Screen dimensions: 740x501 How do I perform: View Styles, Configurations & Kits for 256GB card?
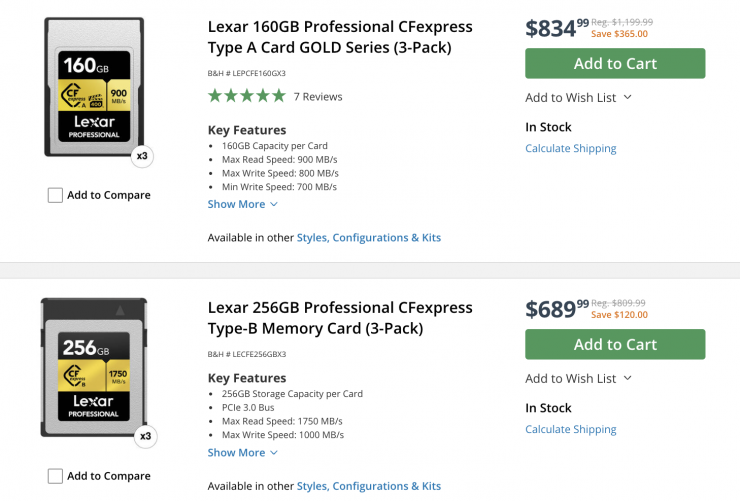coord(368,486)
